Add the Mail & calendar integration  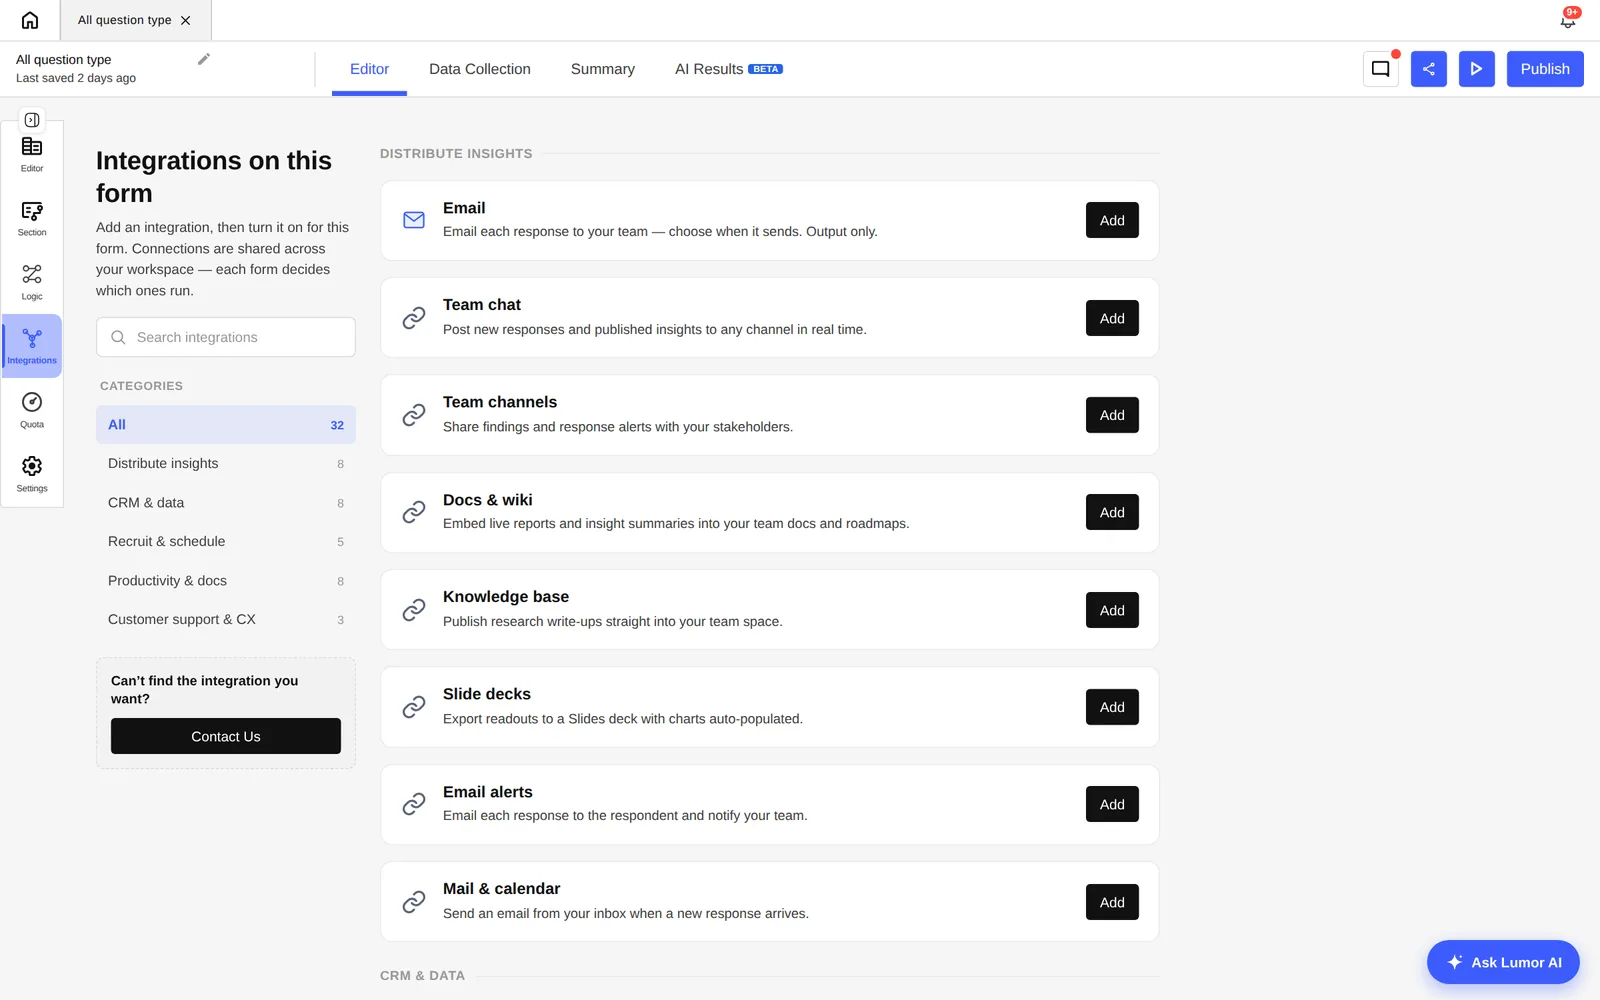tap(1112, 902)
